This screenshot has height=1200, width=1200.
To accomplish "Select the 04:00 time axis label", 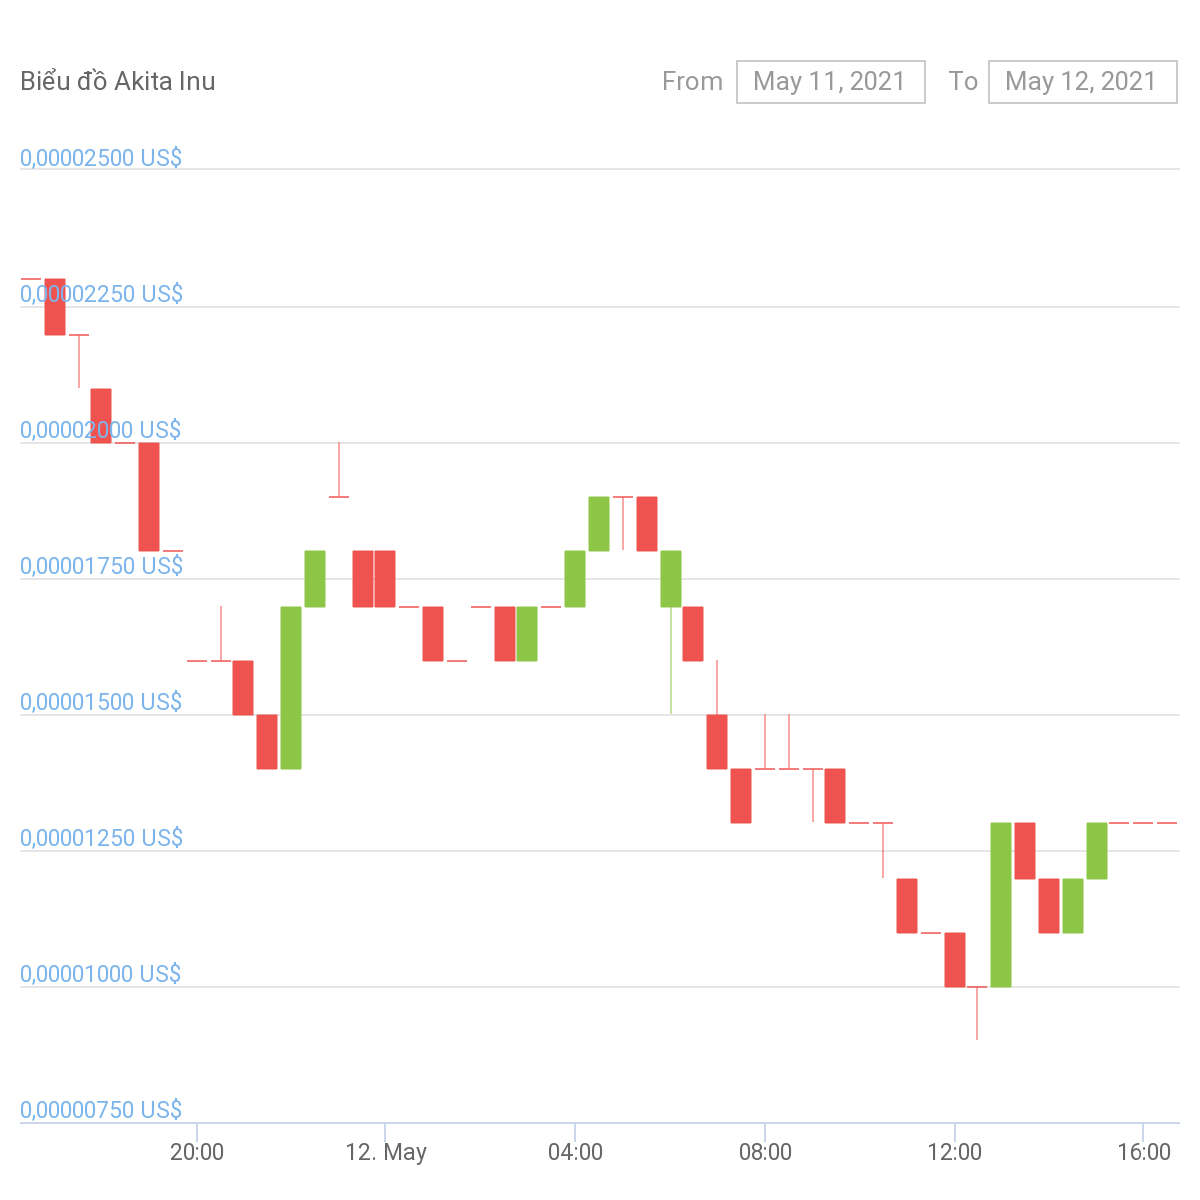I will tap(576, 1152).
